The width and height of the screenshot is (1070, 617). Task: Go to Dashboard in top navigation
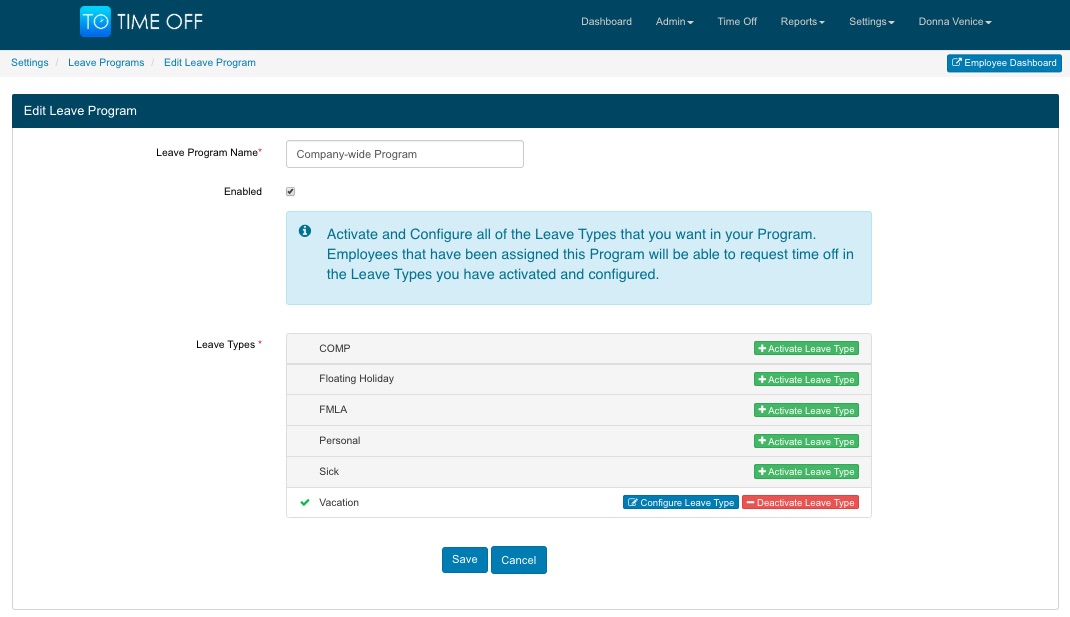click(x=606, y=22)
